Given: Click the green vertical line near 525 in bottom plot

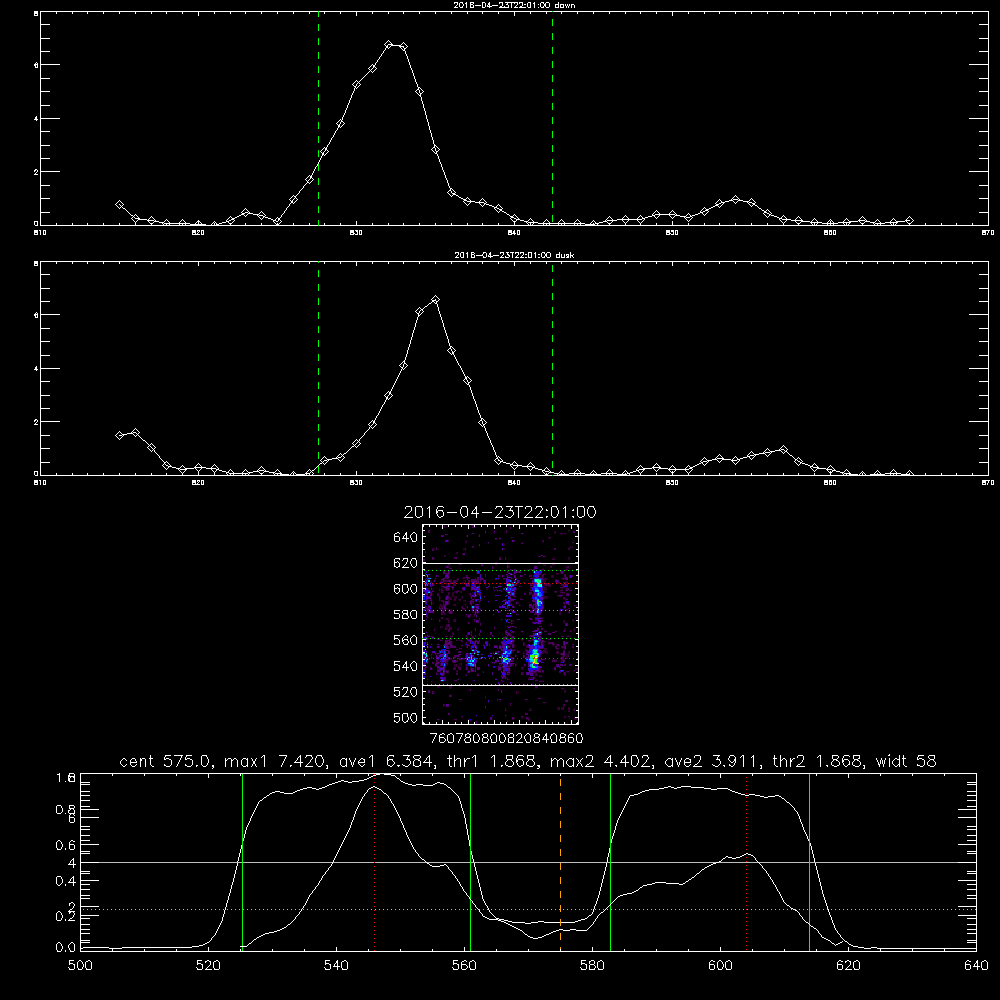Looking at the screenshot, I should [242, 862].
